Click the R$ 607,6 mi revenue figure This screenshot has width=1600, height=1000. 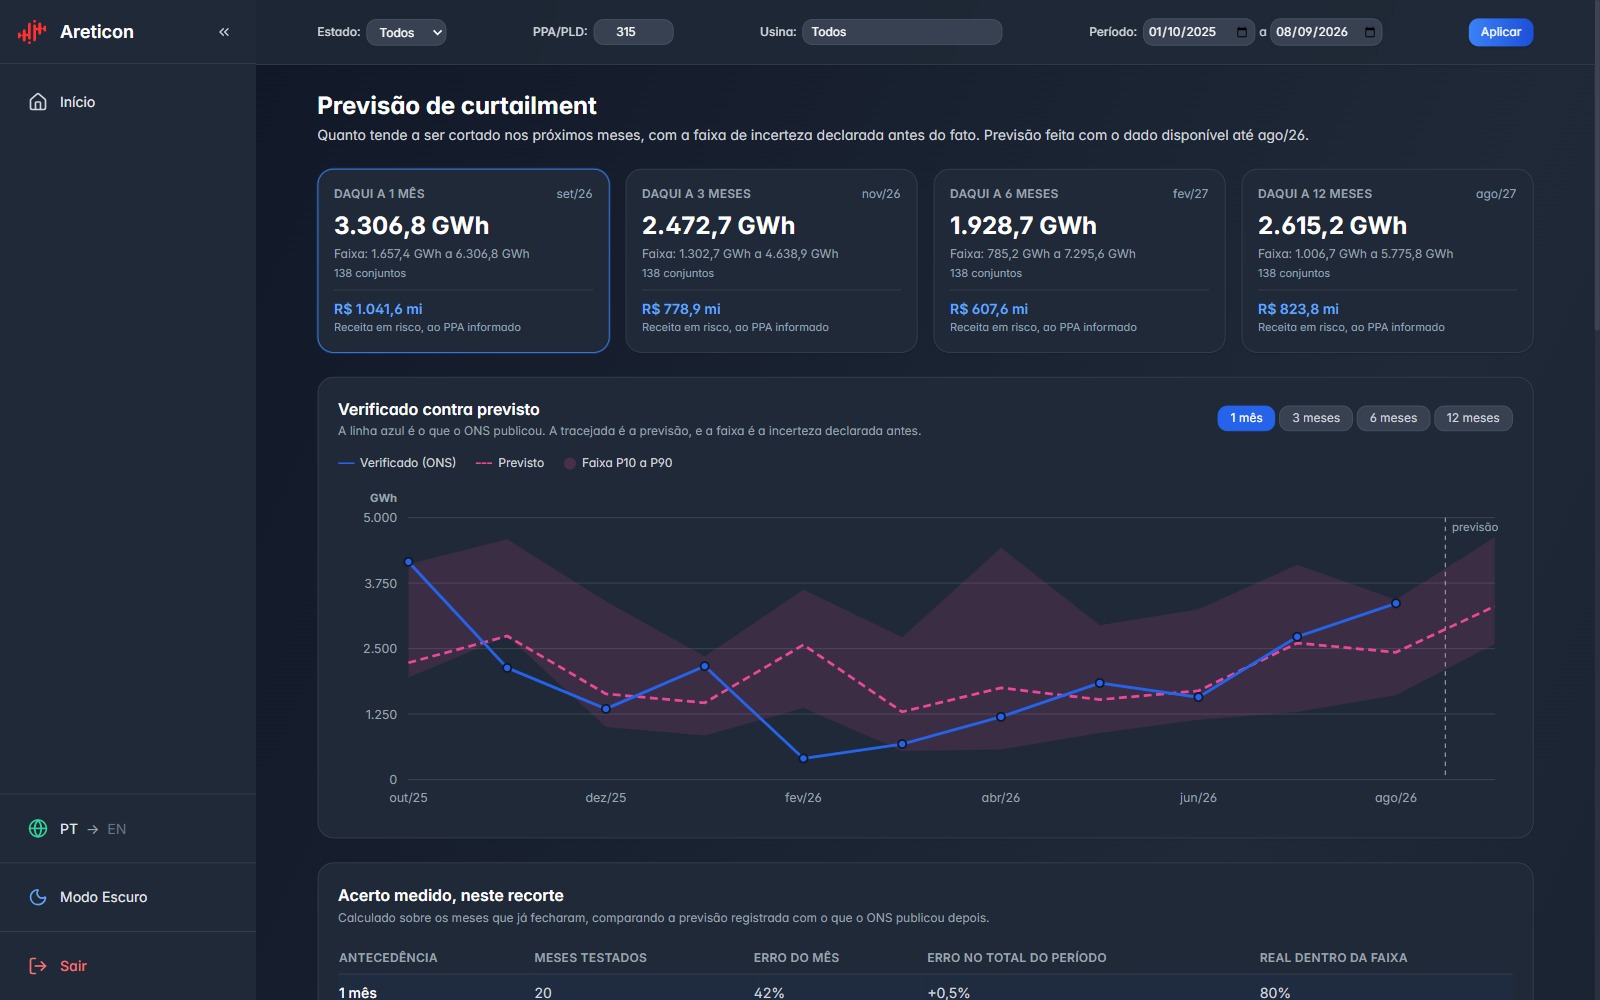tap(989, 309)
